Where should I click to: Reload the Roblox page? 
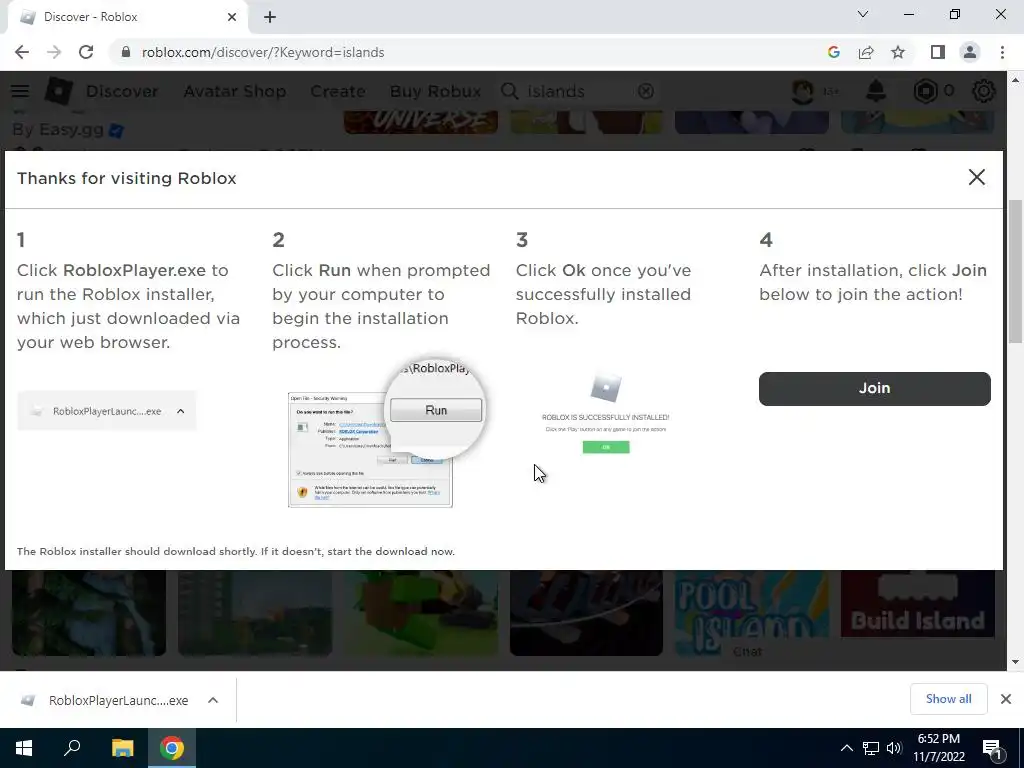(x=86, y=52)
